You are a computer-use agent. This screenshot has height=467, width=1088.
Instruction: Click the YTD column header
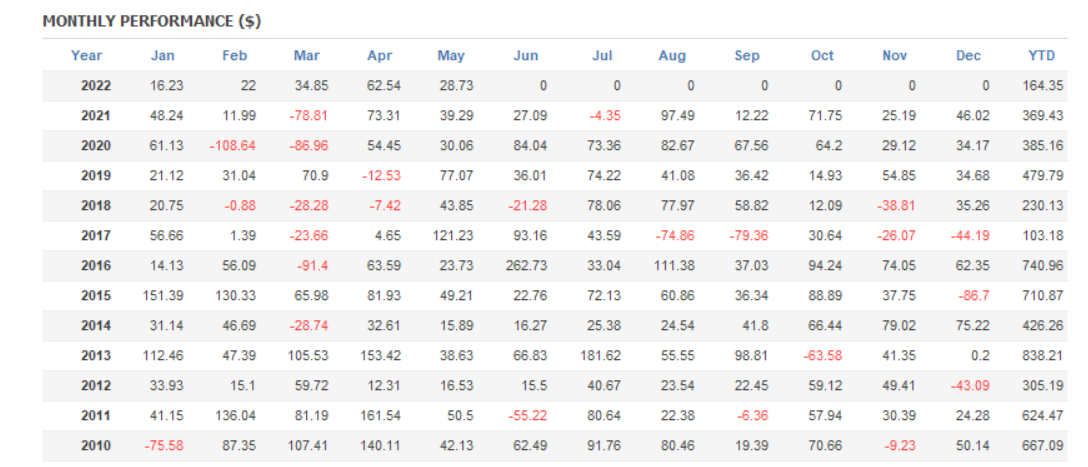pyautogui.click(x=1041, y=56)
